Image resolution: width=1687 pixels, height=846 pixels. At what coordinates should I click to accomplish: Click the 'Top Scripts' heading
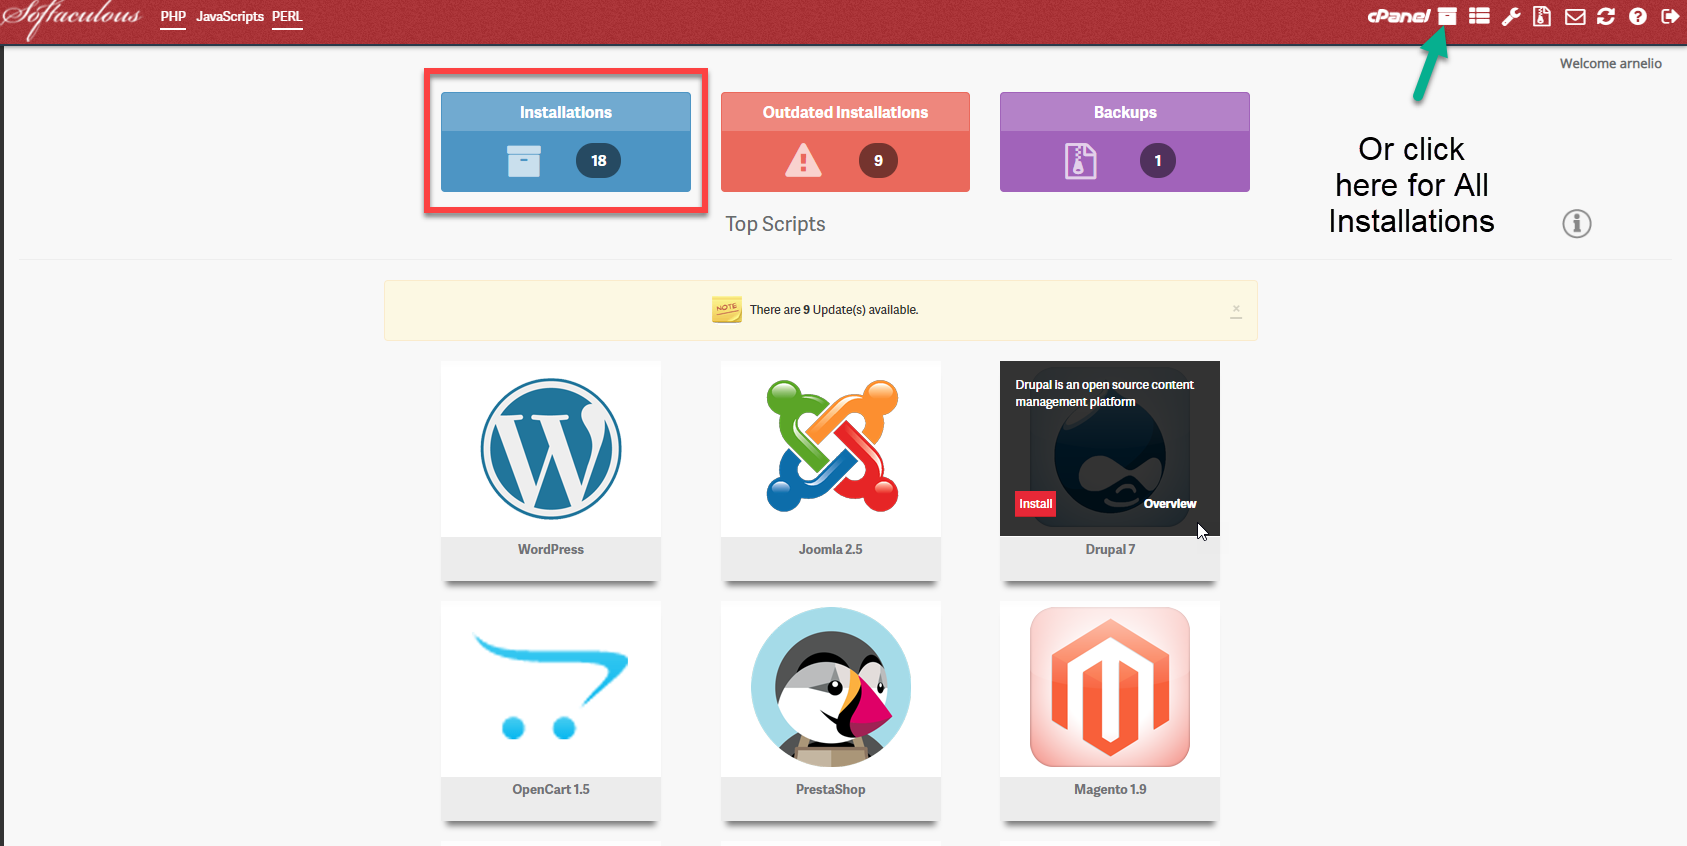pyautogui.click(x=776, y=224)
